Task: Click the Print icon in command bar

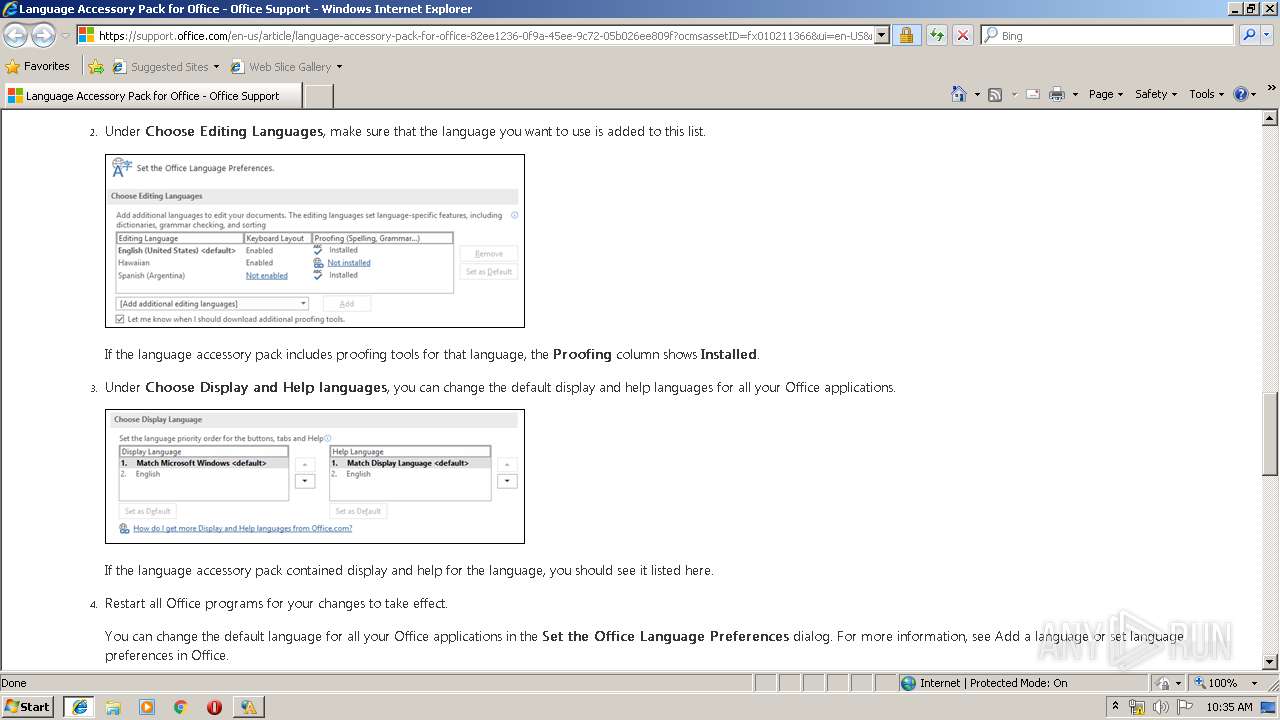Action: tap(1057, 94)
